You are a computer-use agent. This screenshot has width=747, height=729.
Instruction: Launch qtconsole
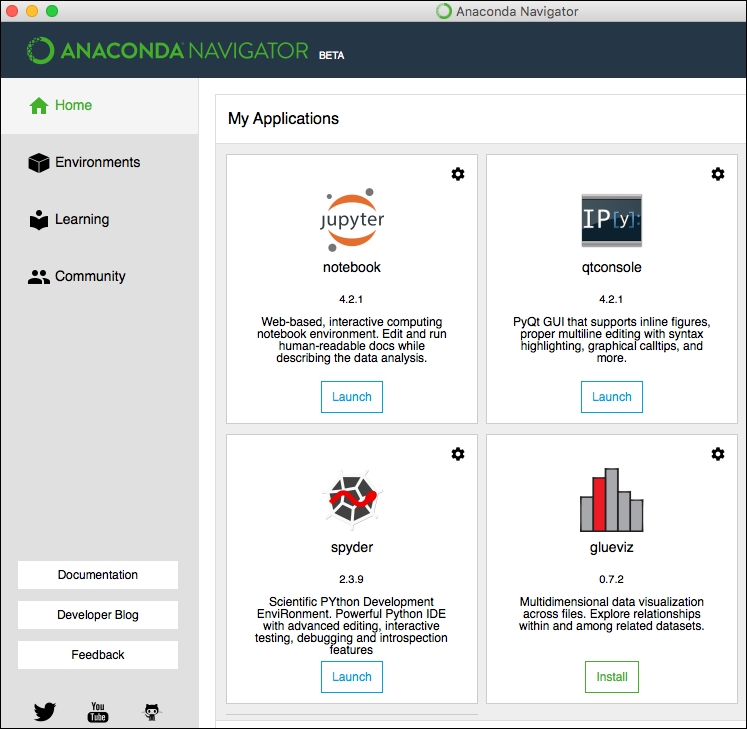tap(612, 397)
